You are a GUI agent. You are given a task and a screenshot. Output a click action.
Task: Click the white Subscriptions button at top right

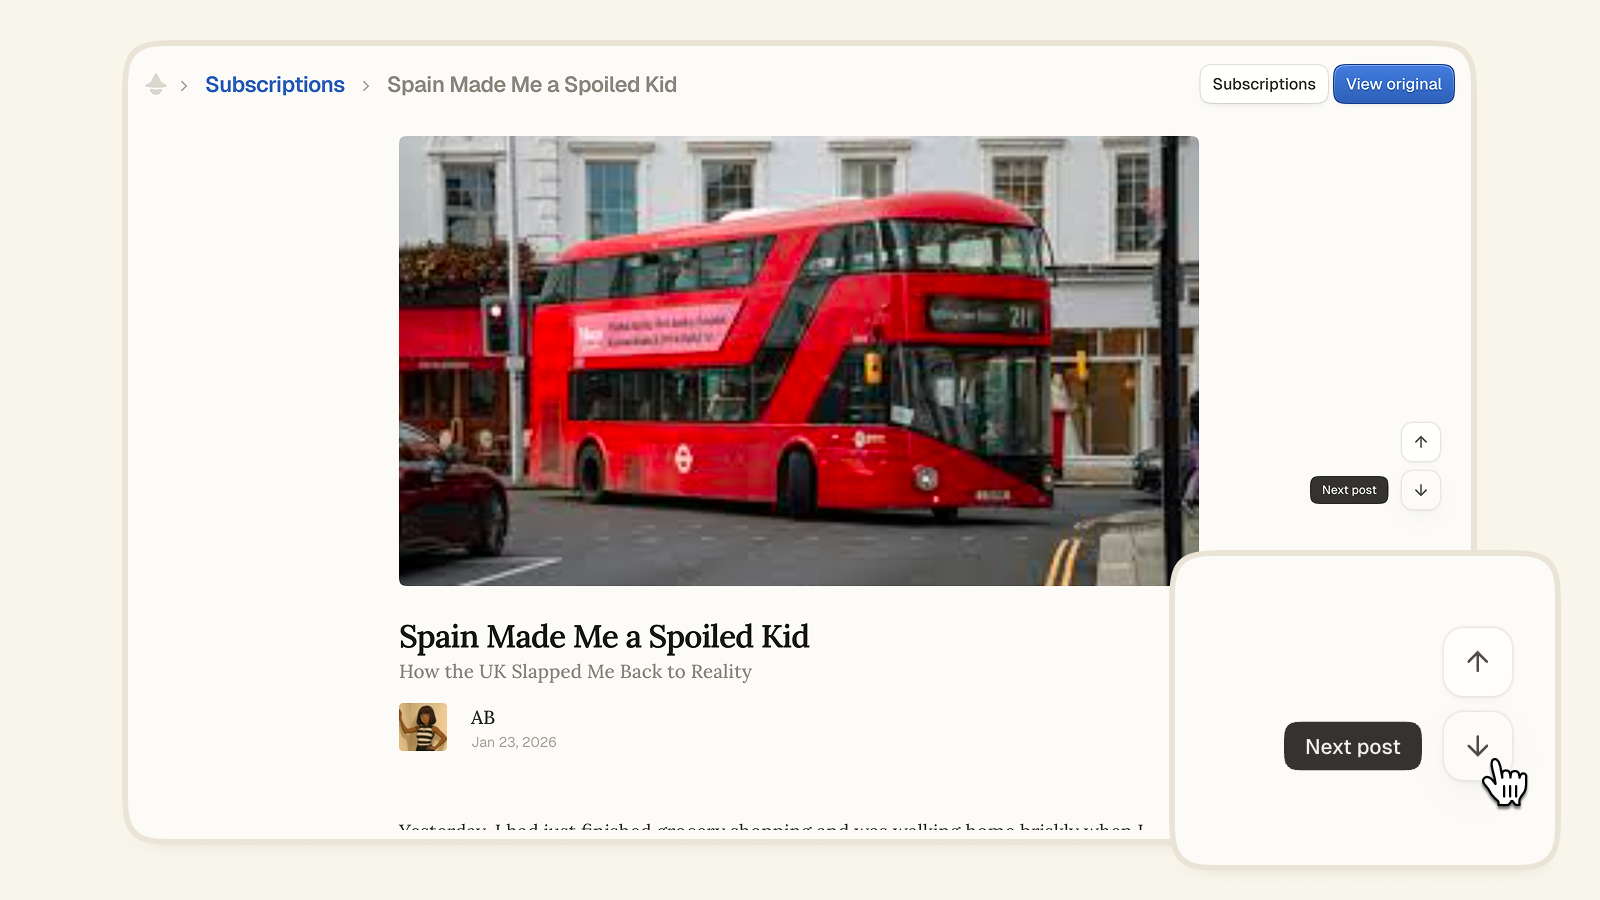click(1263, 84)
